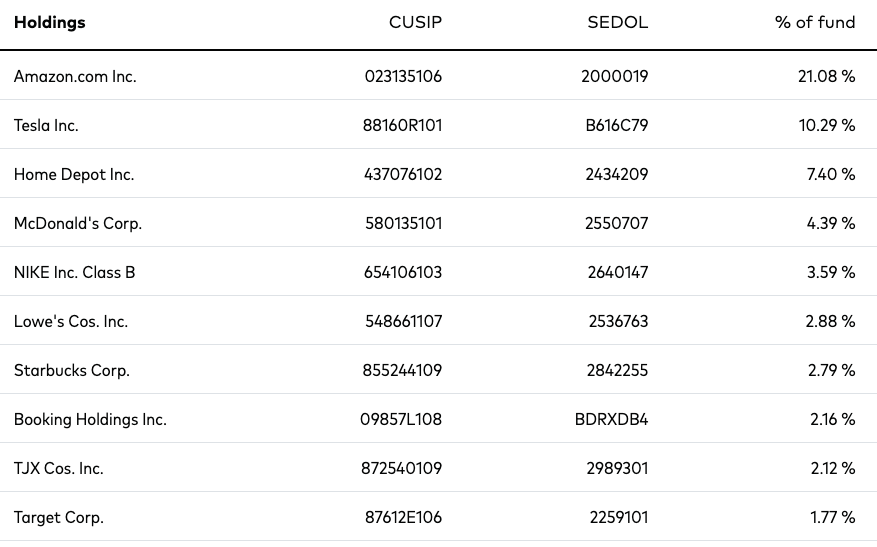The width and height of the screenshot is (877, 547).
Task: Click the Home Depot 7.40 % value
Action: pyautogui.click(x=831, y=174)
